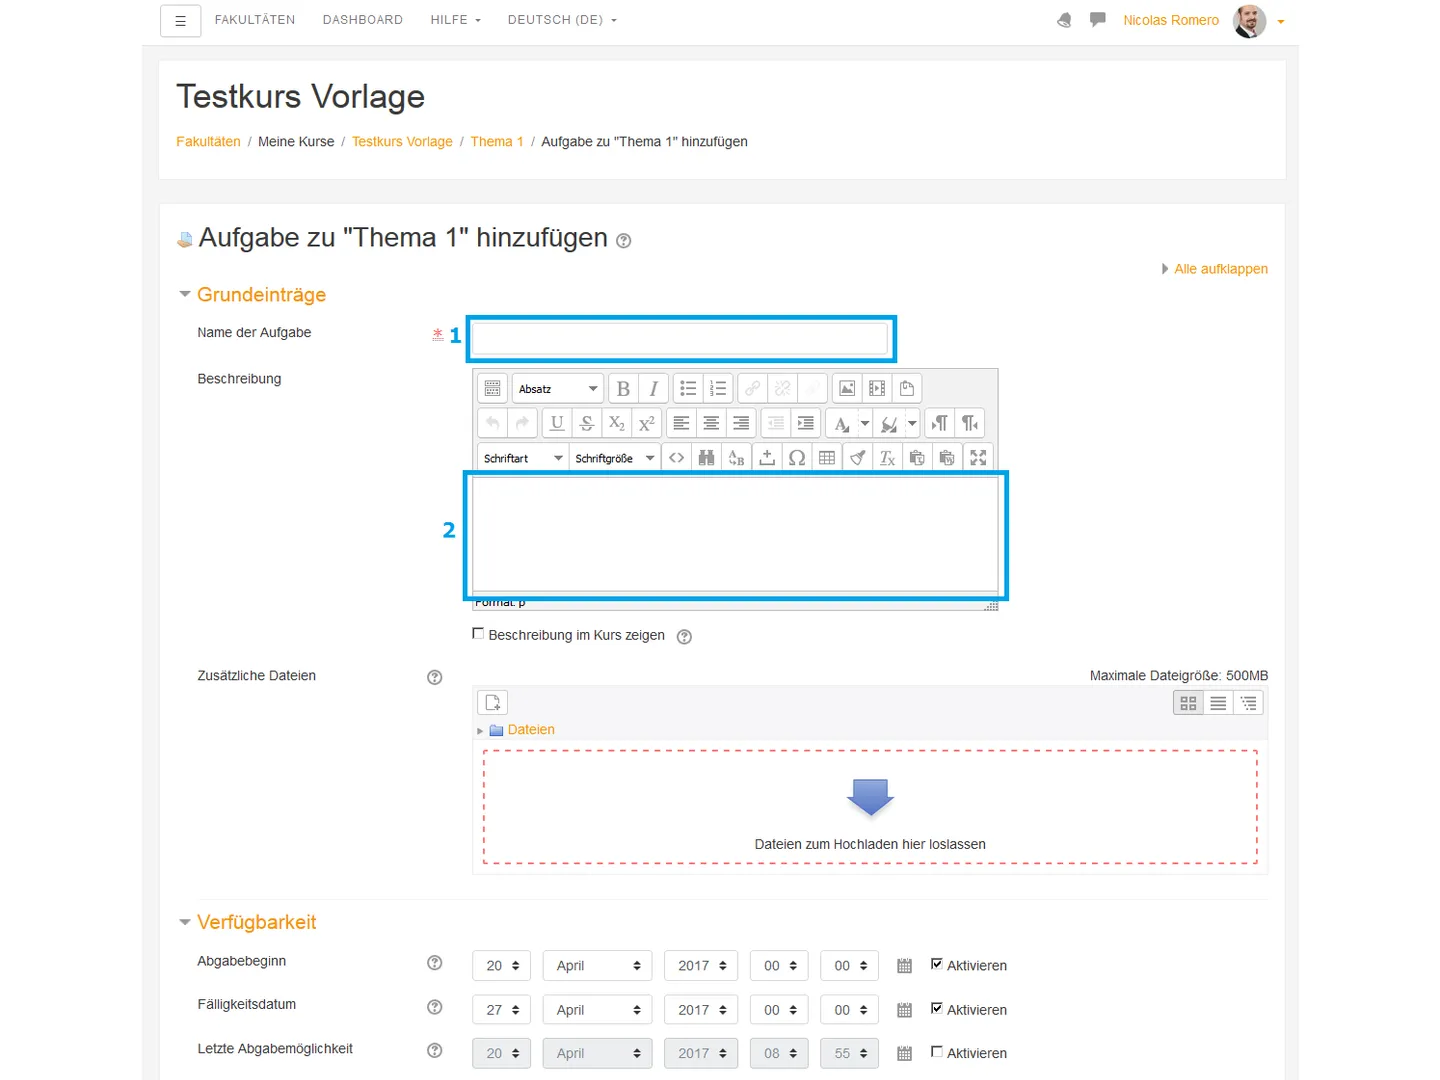
Task: Enable Beschreibung im Kurs zeigen checkbox
Action: [x=478, y=634]
